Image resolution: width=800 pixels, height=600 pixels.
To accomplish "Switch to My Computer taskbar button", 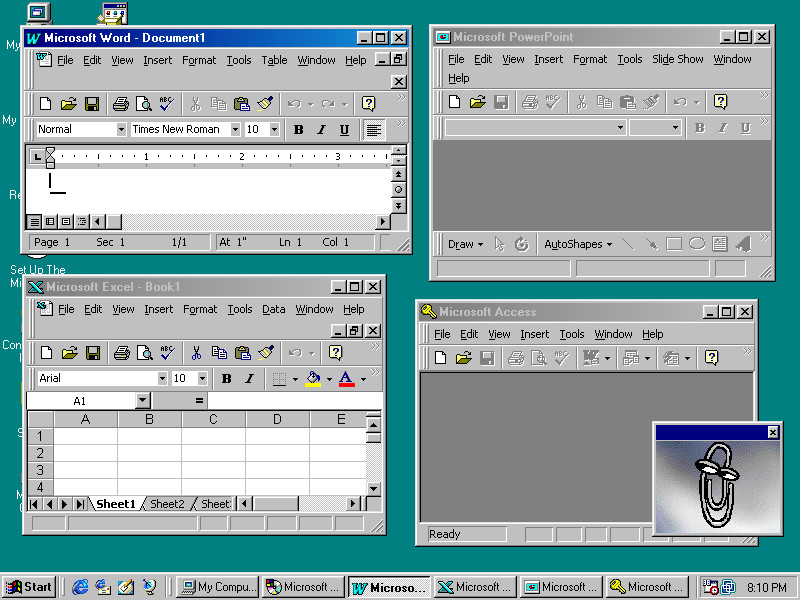I will tap(217, 587).
